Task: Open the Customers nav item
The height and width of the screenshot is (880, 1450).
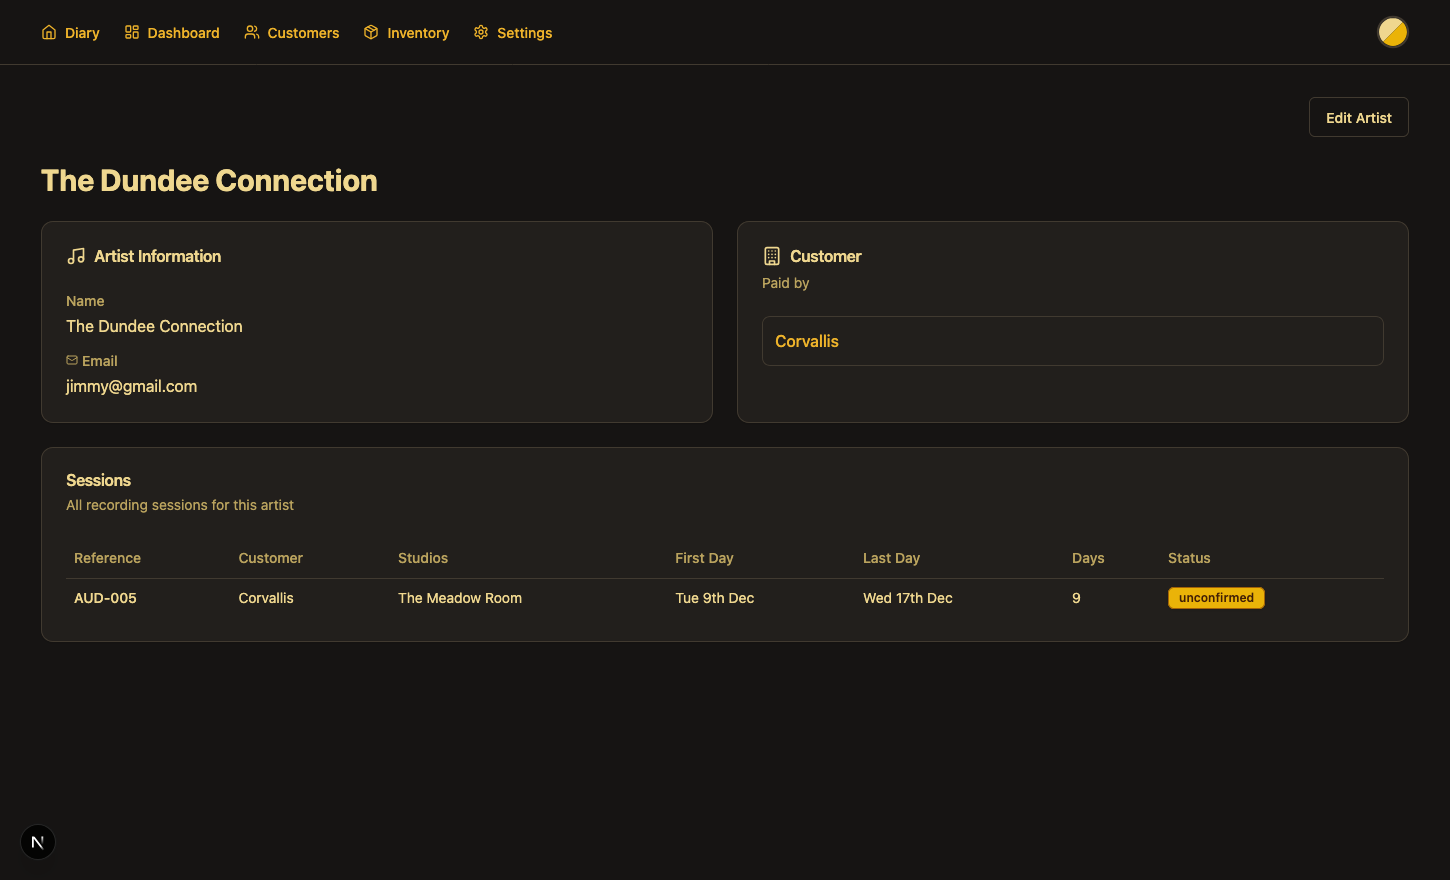Action: pos(302,33)
